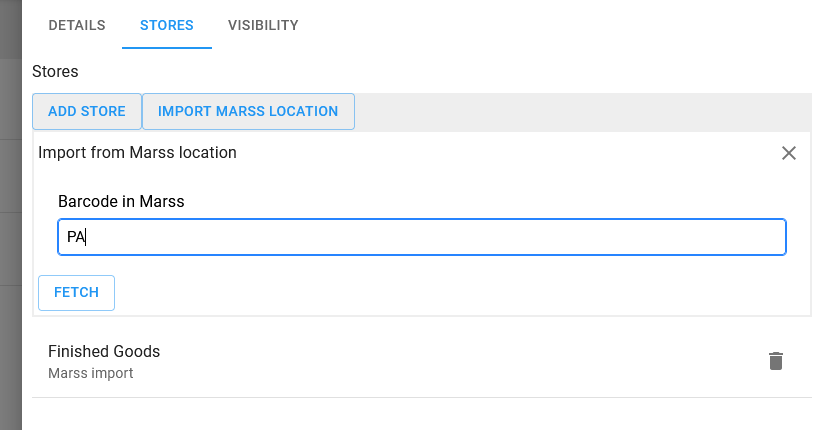This screenshot has height=430, width=816.
Task: Click the divider line under Finished Goods
Action: click(422, 398)
